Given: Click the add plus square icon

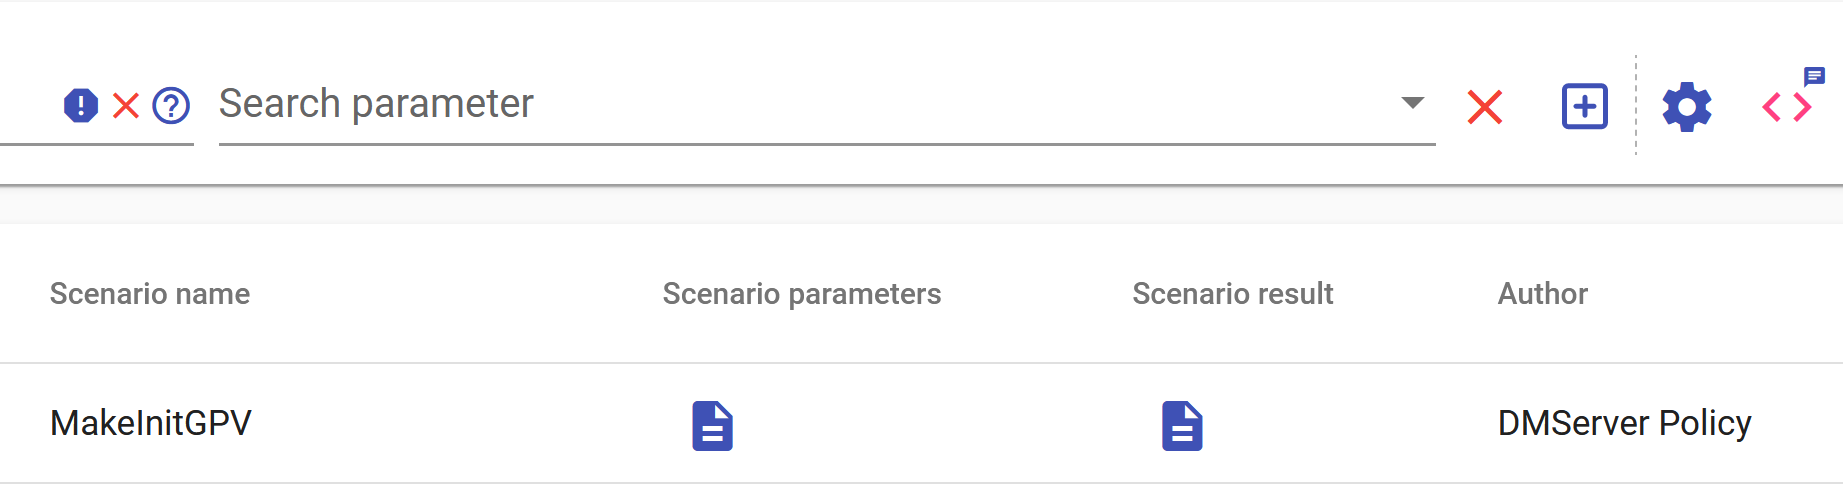Looking at the screenshot, I should (1585, 106).
